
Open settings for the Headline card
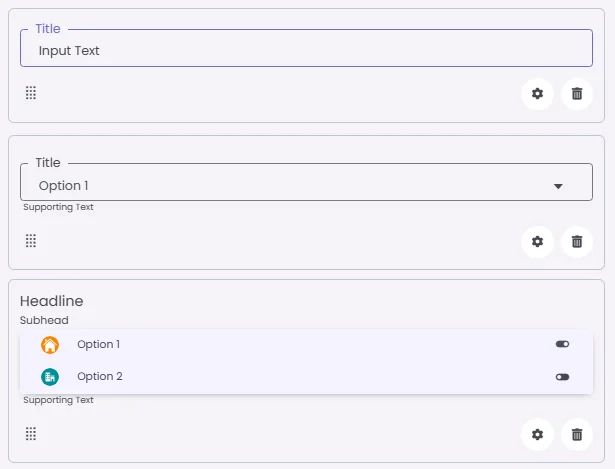[537, 434]
